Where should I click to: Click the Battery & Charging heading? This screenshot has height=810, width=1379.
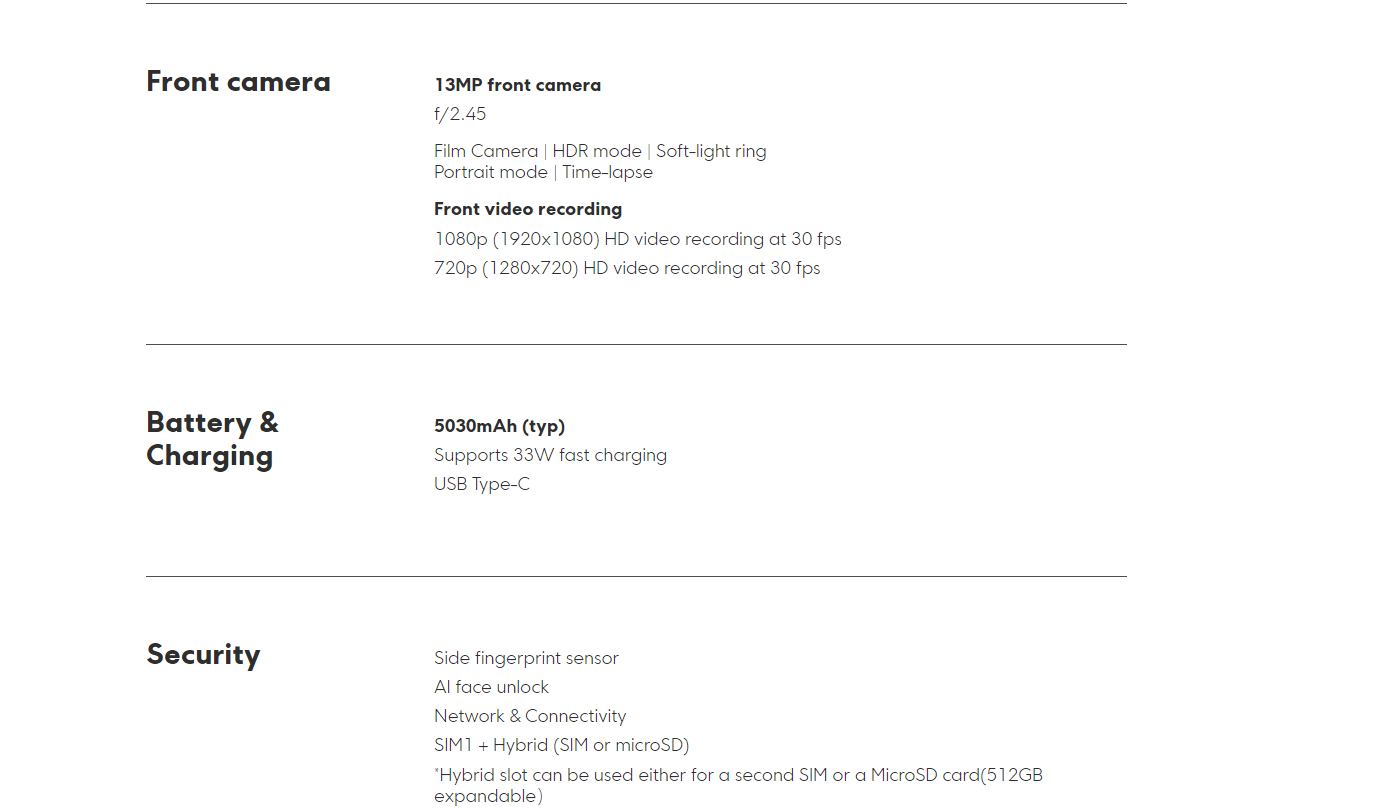click(x=212, y=438)
